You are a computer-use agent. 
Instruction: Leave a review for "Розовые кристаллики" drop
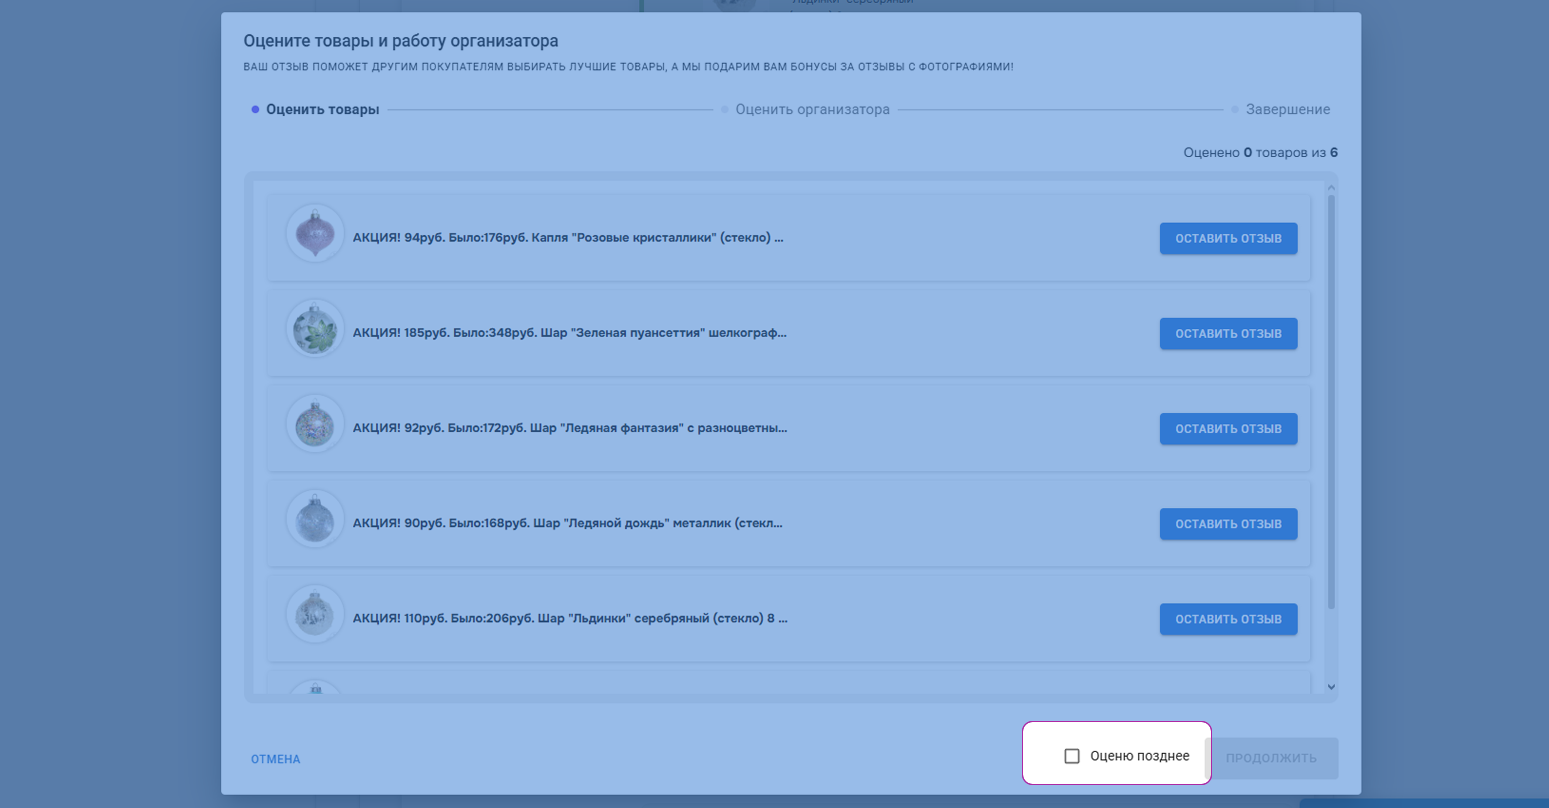click(1228, 238)
